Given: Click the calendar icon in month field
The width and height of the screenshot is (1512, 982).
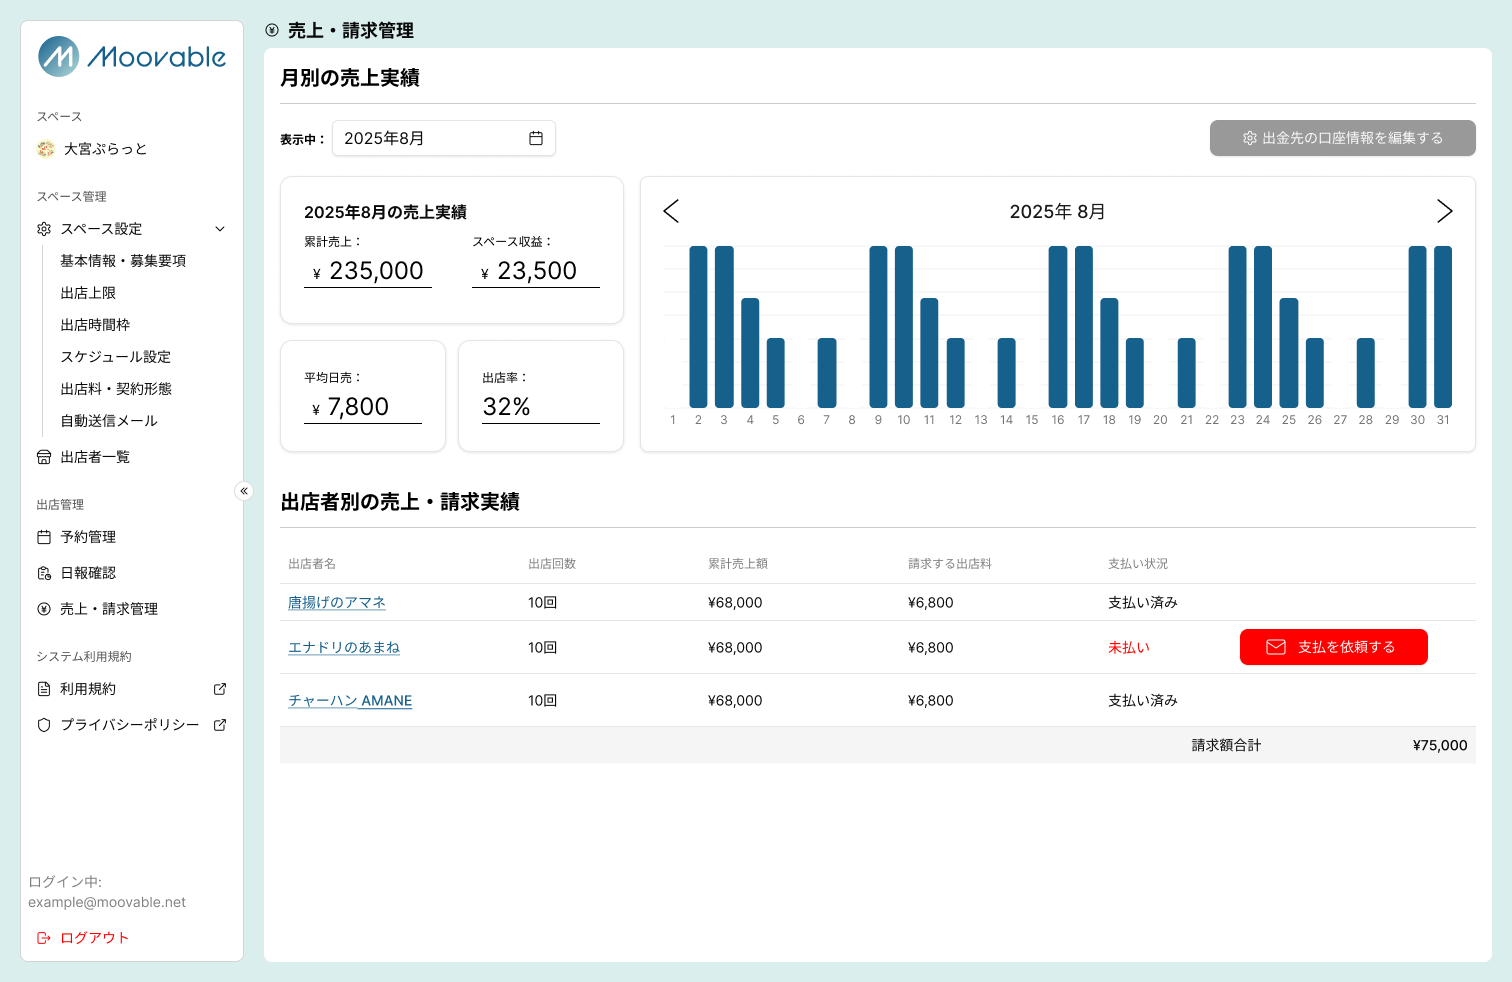Looking at the screenshot, I should click(x=536, y=138).
